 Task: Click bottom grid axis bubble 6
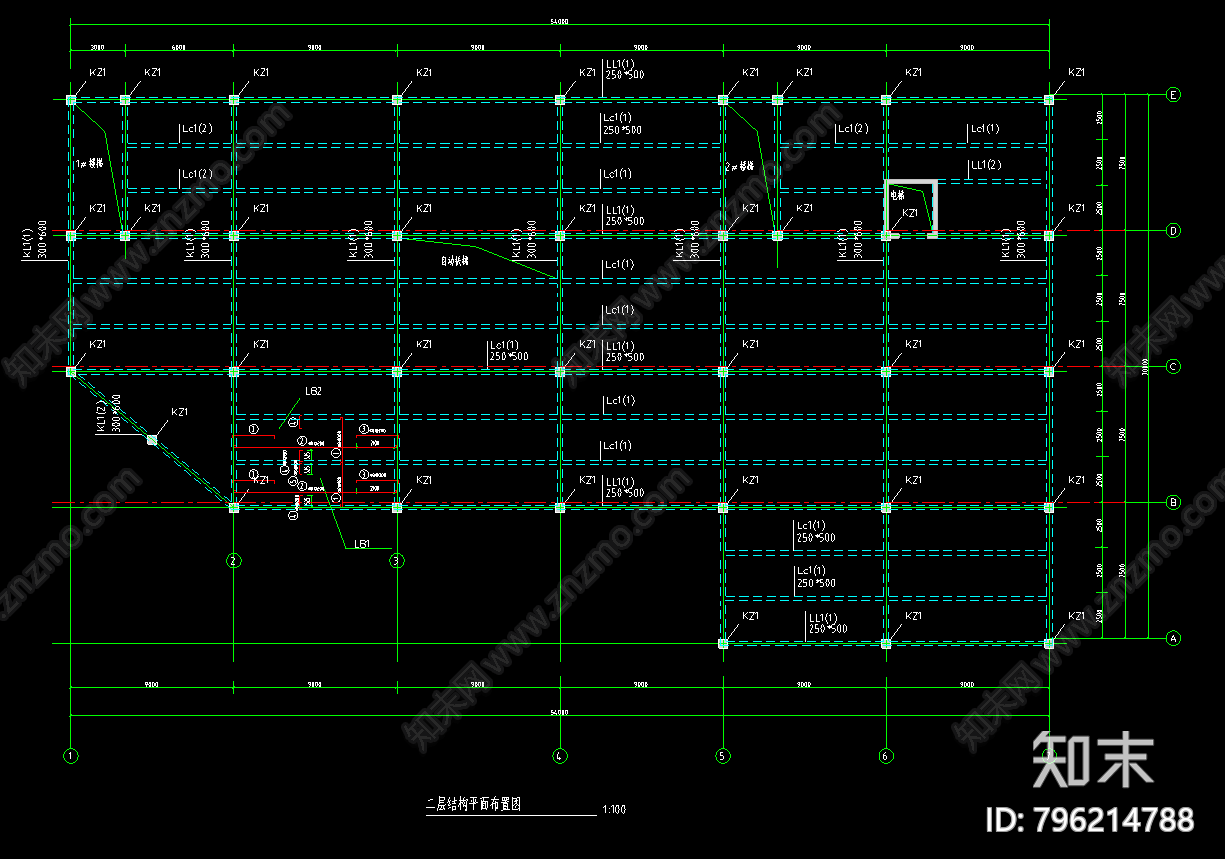click(886, 756)
